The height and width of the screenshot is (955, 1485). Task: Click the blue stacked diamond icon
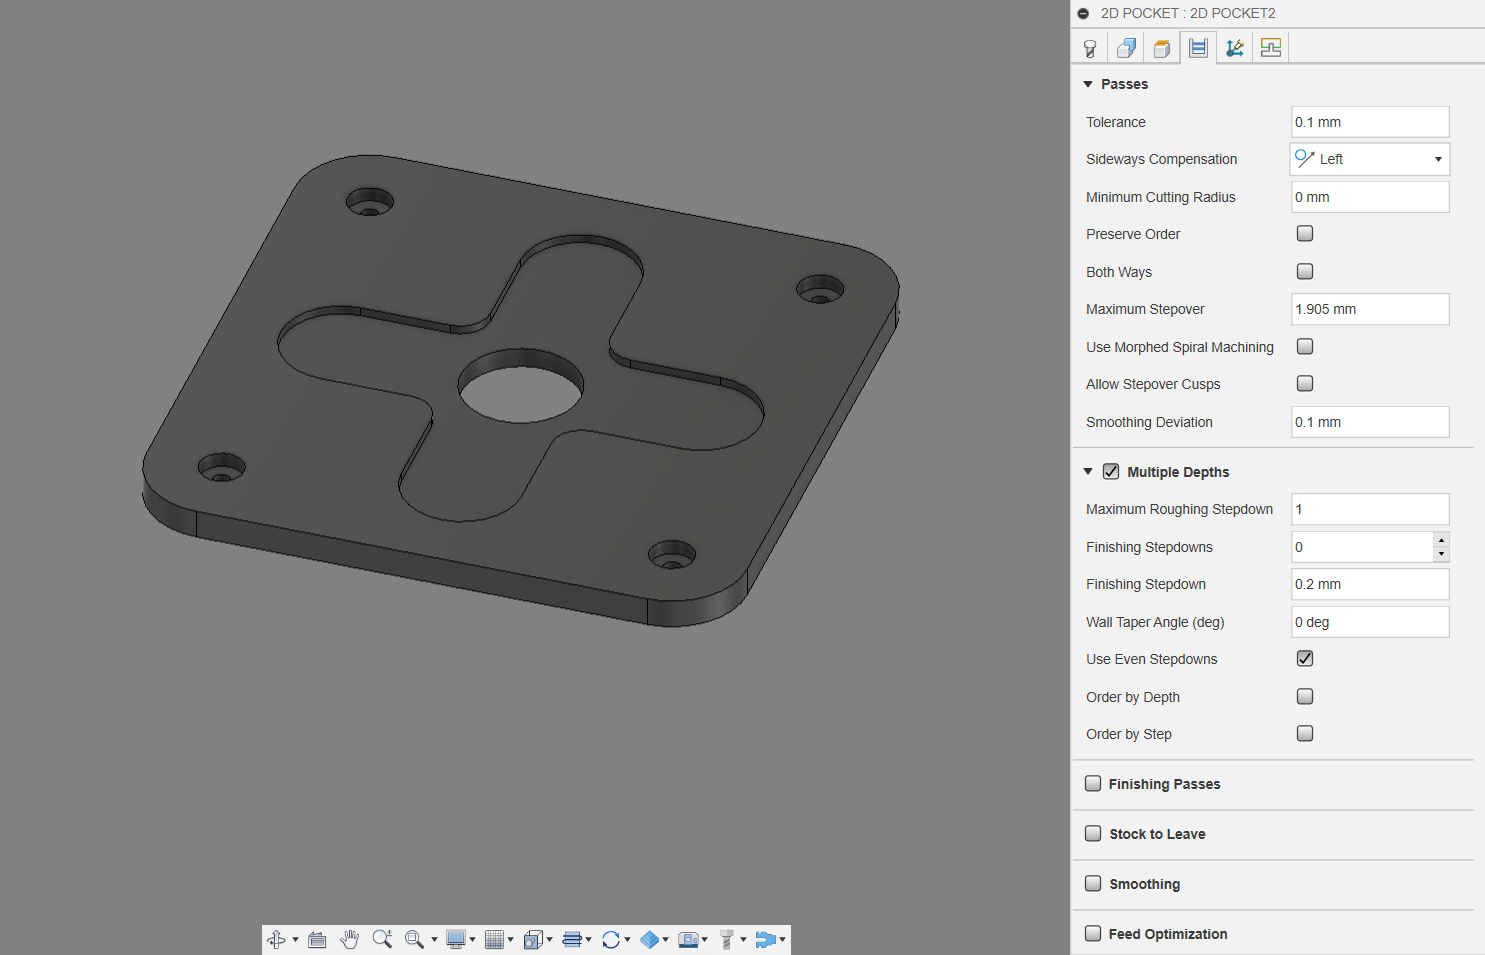tap(650, 939)
